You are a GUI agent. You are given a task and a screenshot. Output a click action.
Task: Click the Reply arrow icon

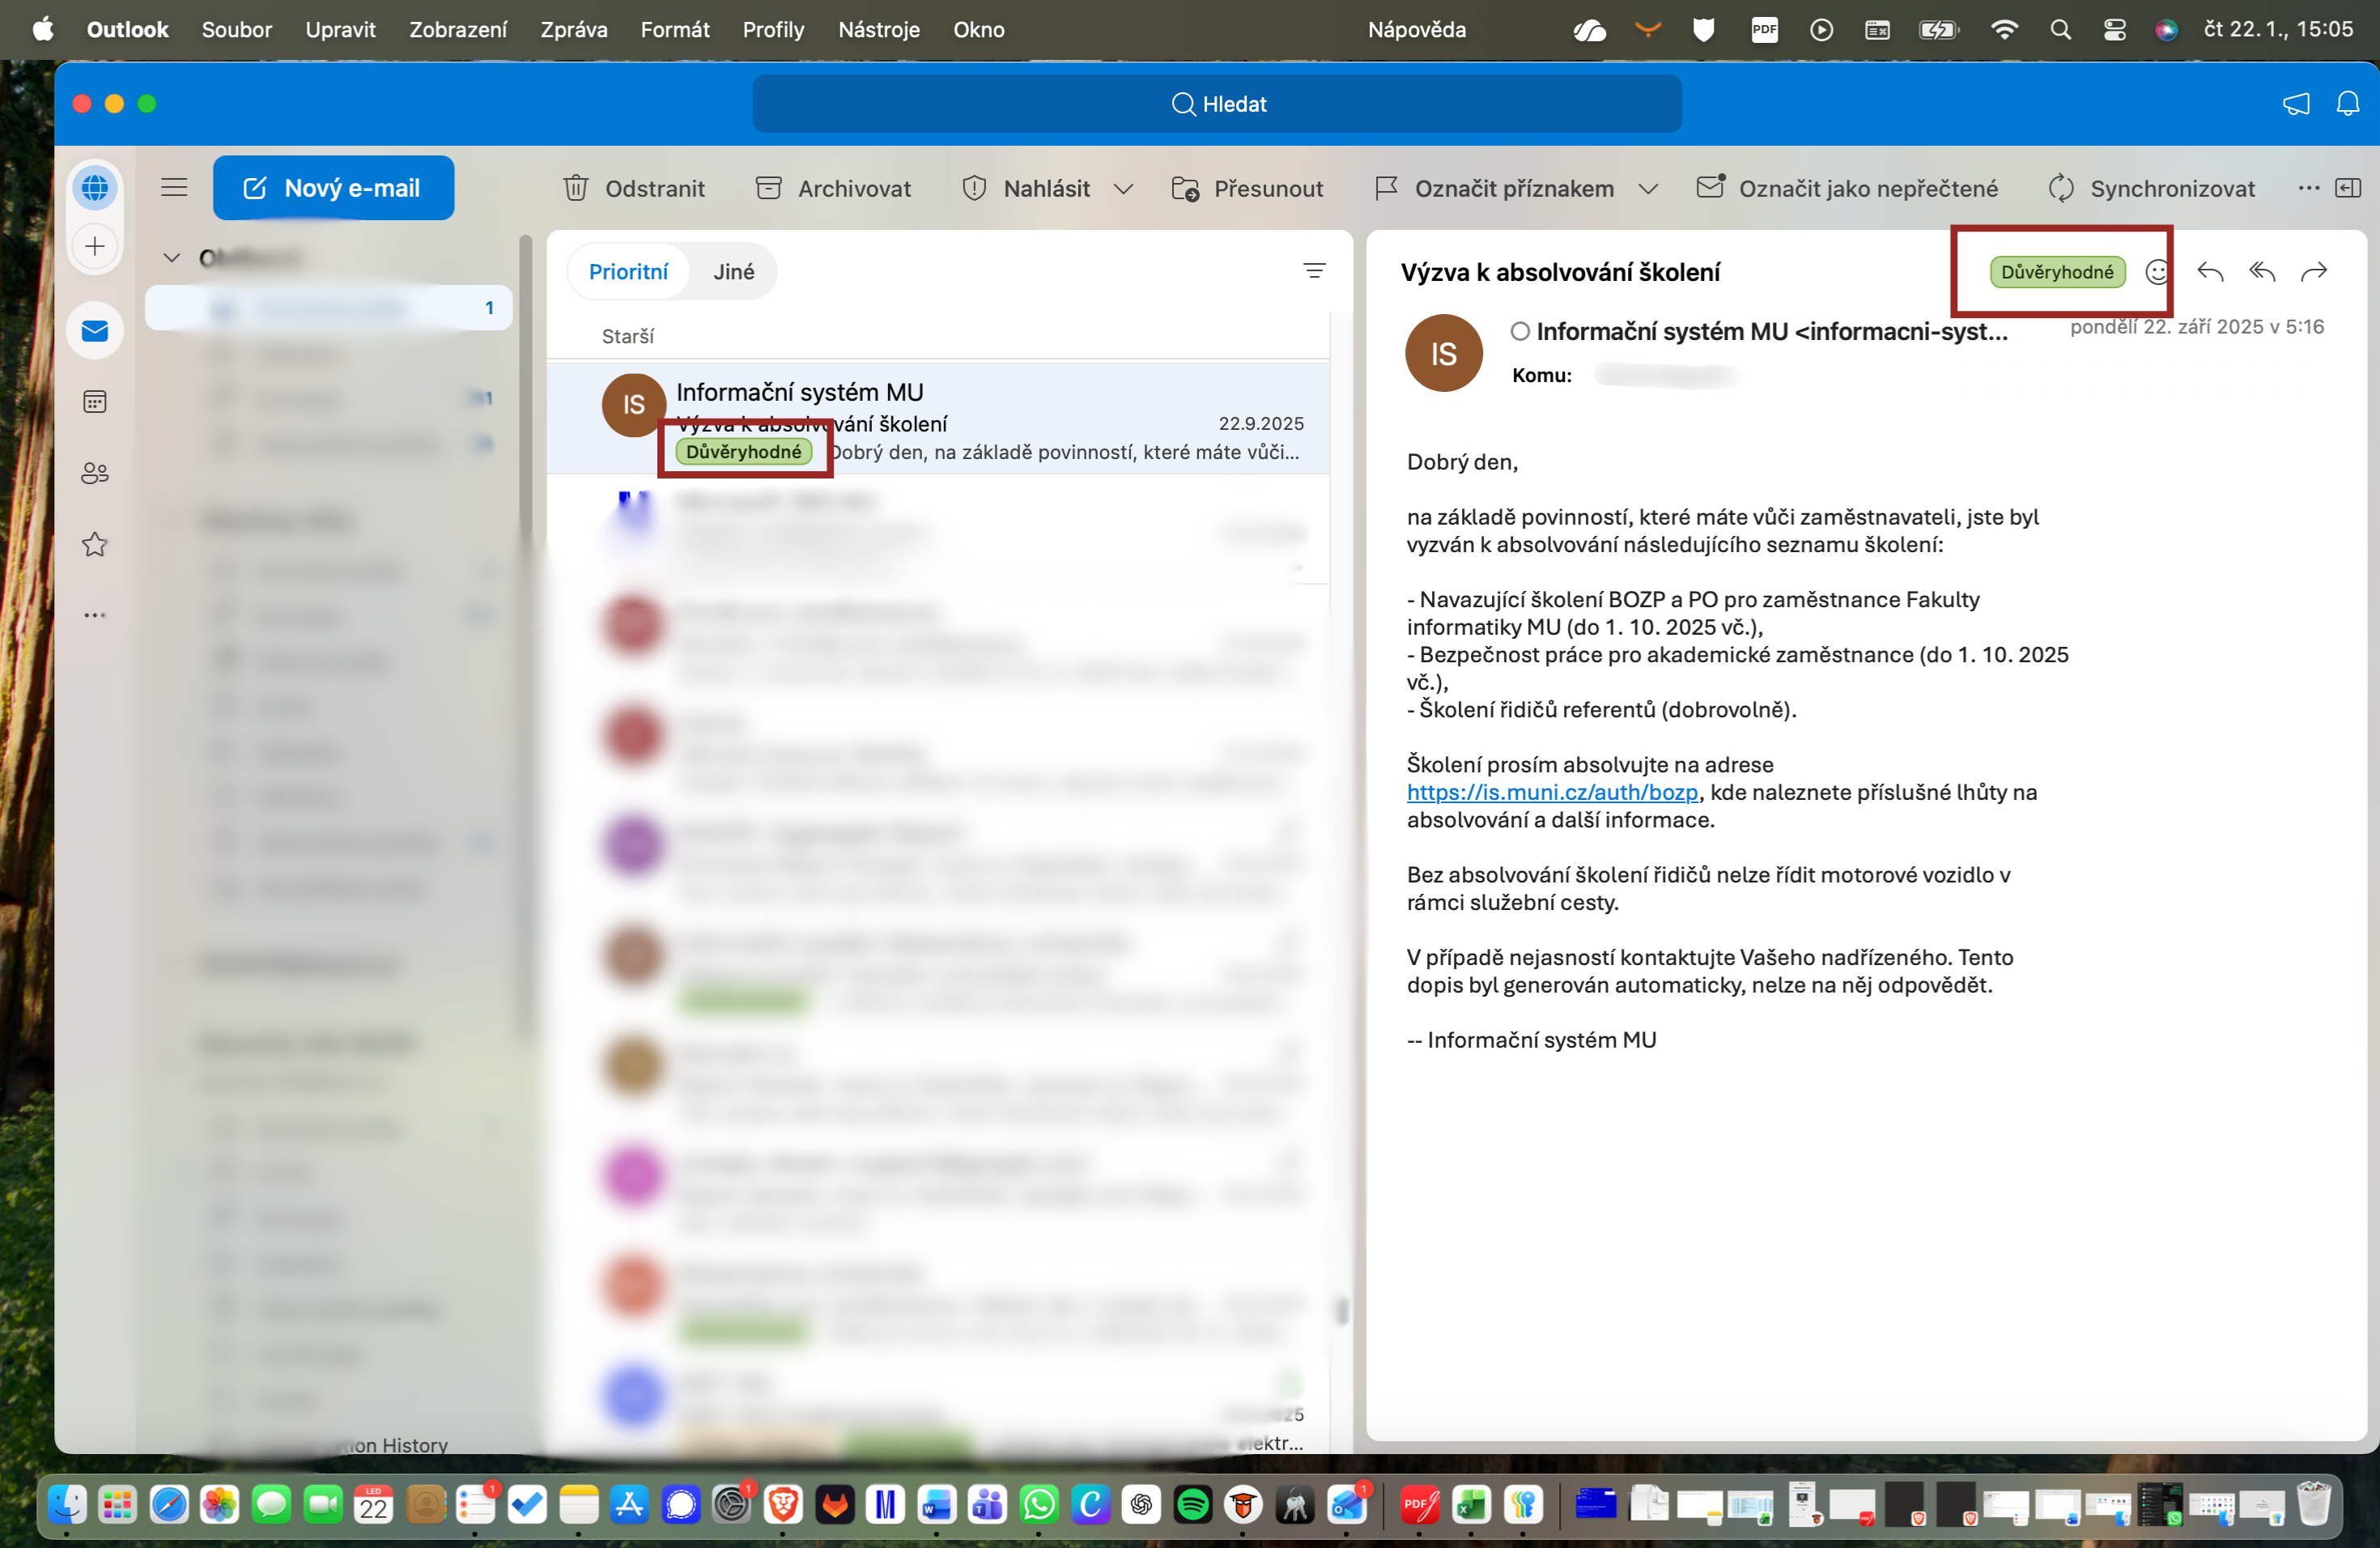tap(2210, 272)
